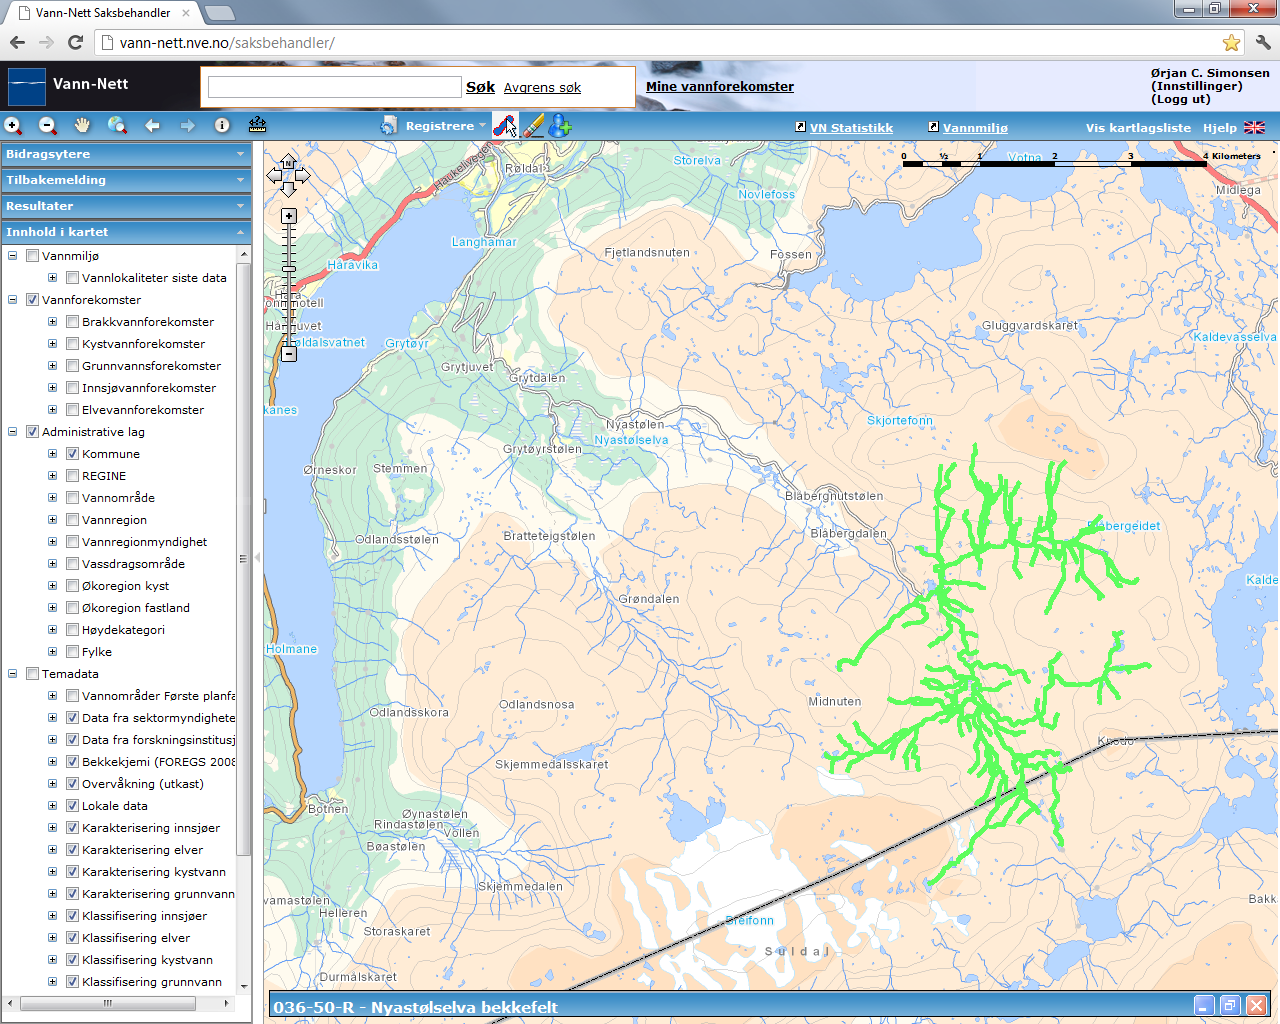Enable the Brakkvannforekomster checkbox
Viewport: 1280px width, 1024px height.
pyautogui.click(x=72, y=322)
